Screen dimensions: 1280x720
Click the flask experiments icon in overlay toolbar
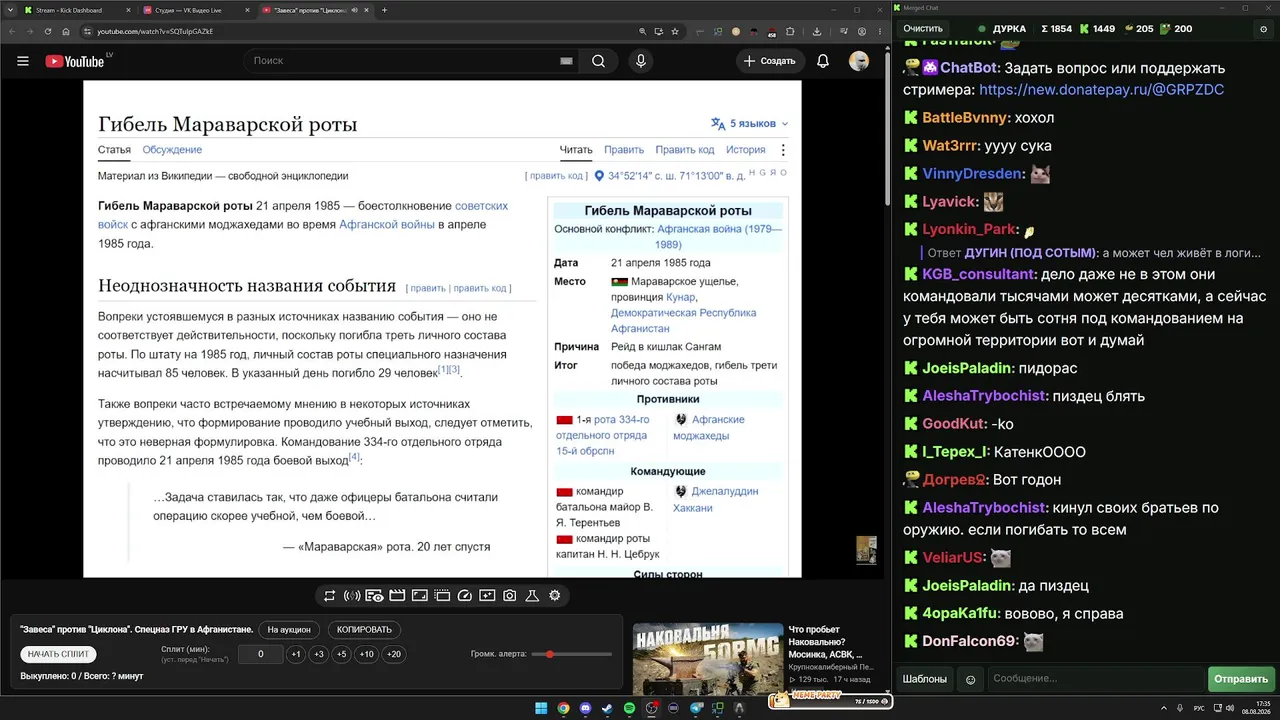[x=532, y=596]
